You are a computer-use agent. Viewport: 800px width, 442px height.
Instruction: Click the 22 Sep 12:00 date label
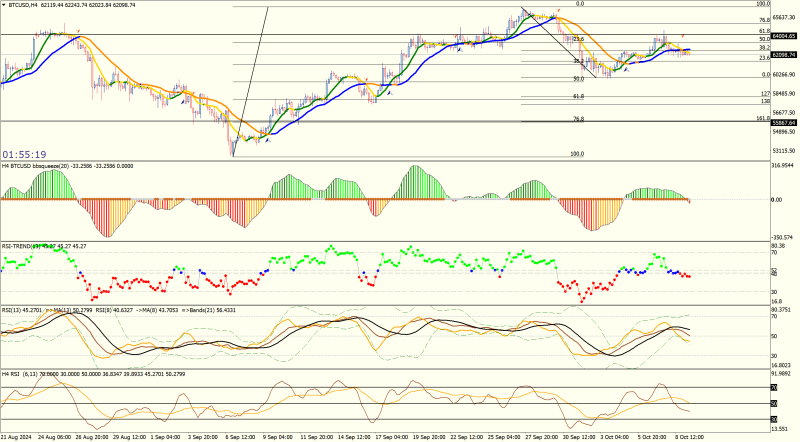(x=466, y=437)
